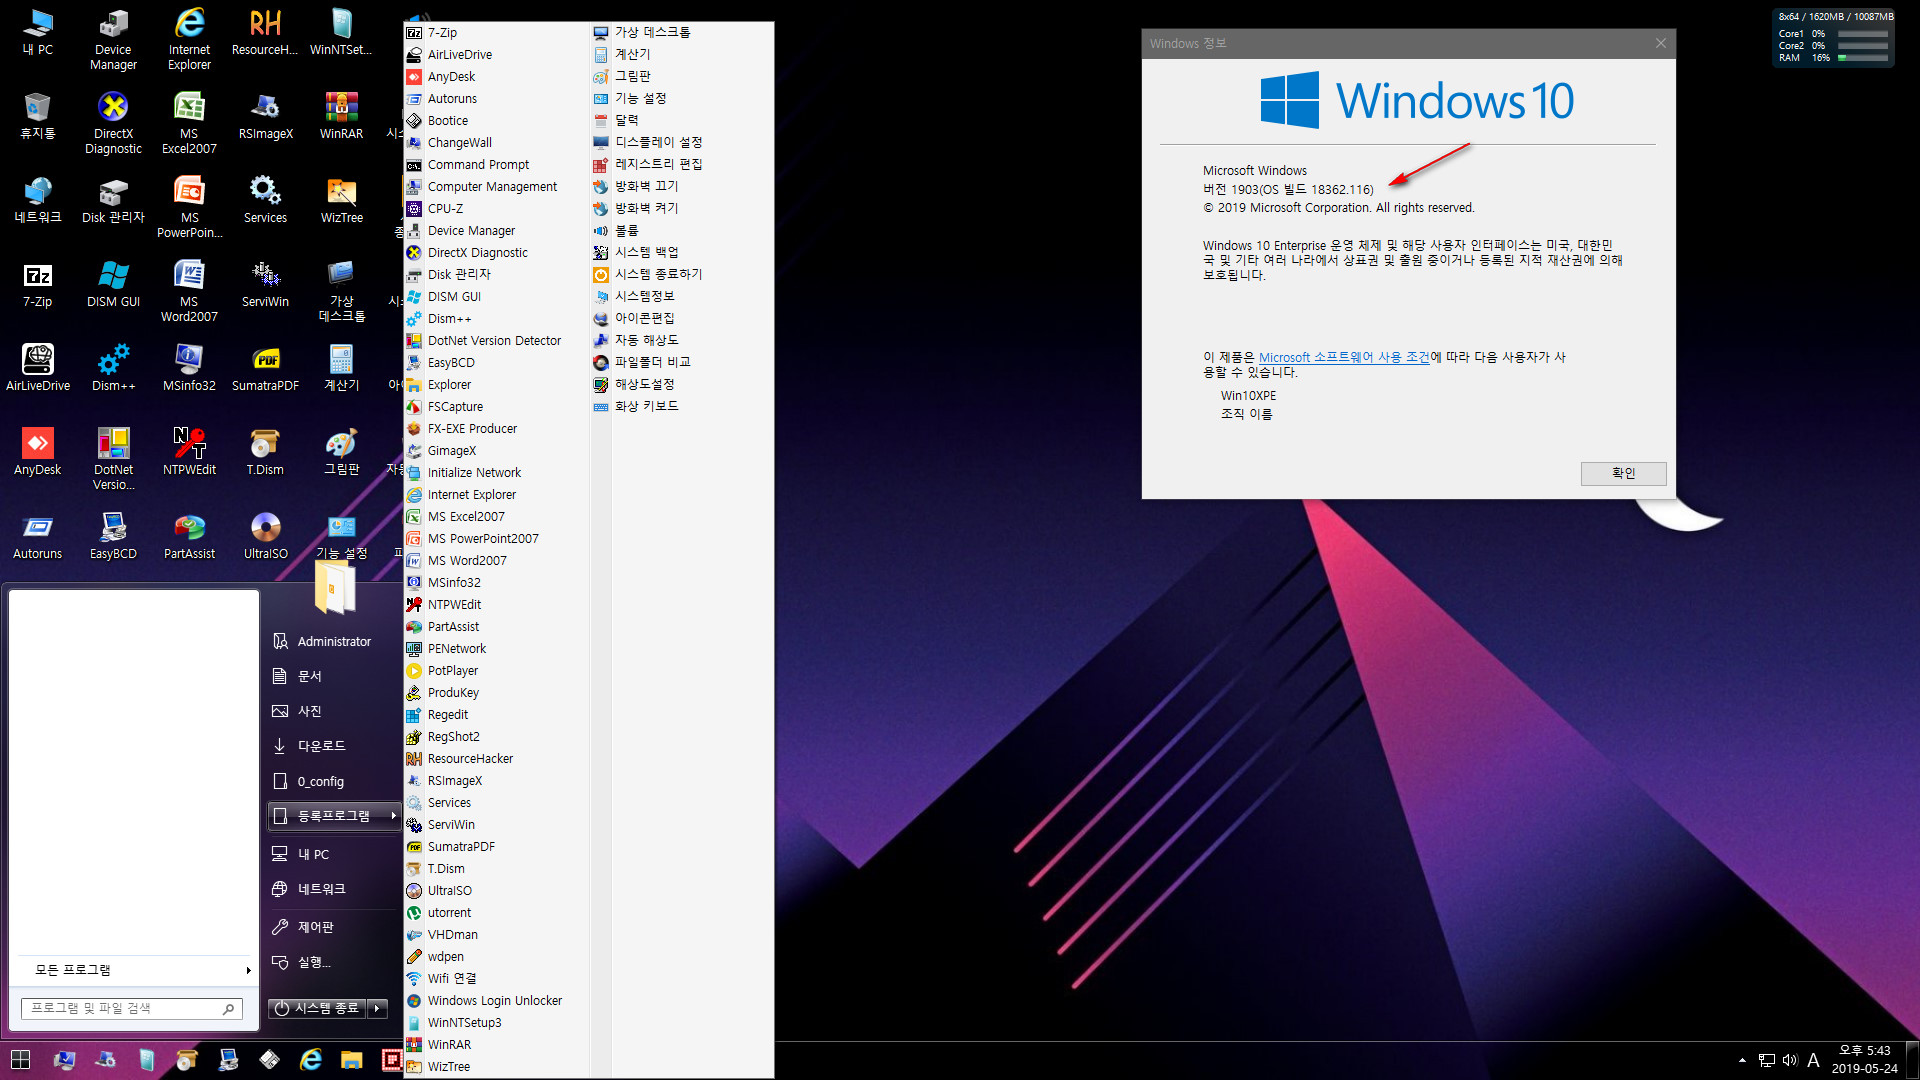Open File Explorer folder icon on taskbar
This screenshot has height=1080, width=1920.
click(351, 1060)
